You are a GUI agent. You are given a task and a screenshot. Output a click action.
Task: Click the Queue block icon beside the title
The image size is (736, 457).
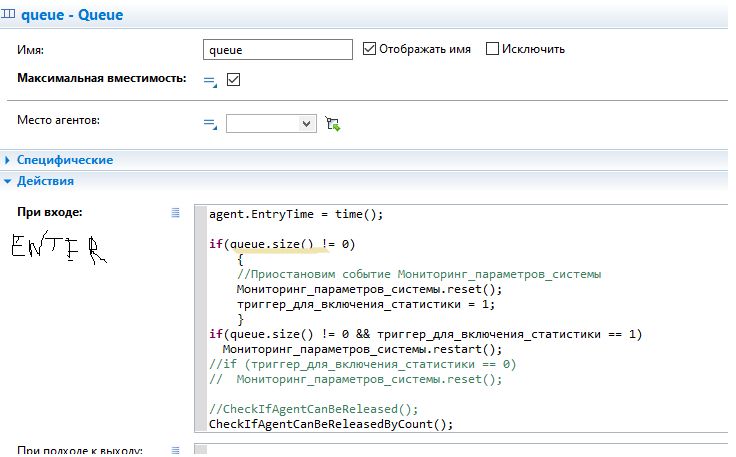click(8, 14)
